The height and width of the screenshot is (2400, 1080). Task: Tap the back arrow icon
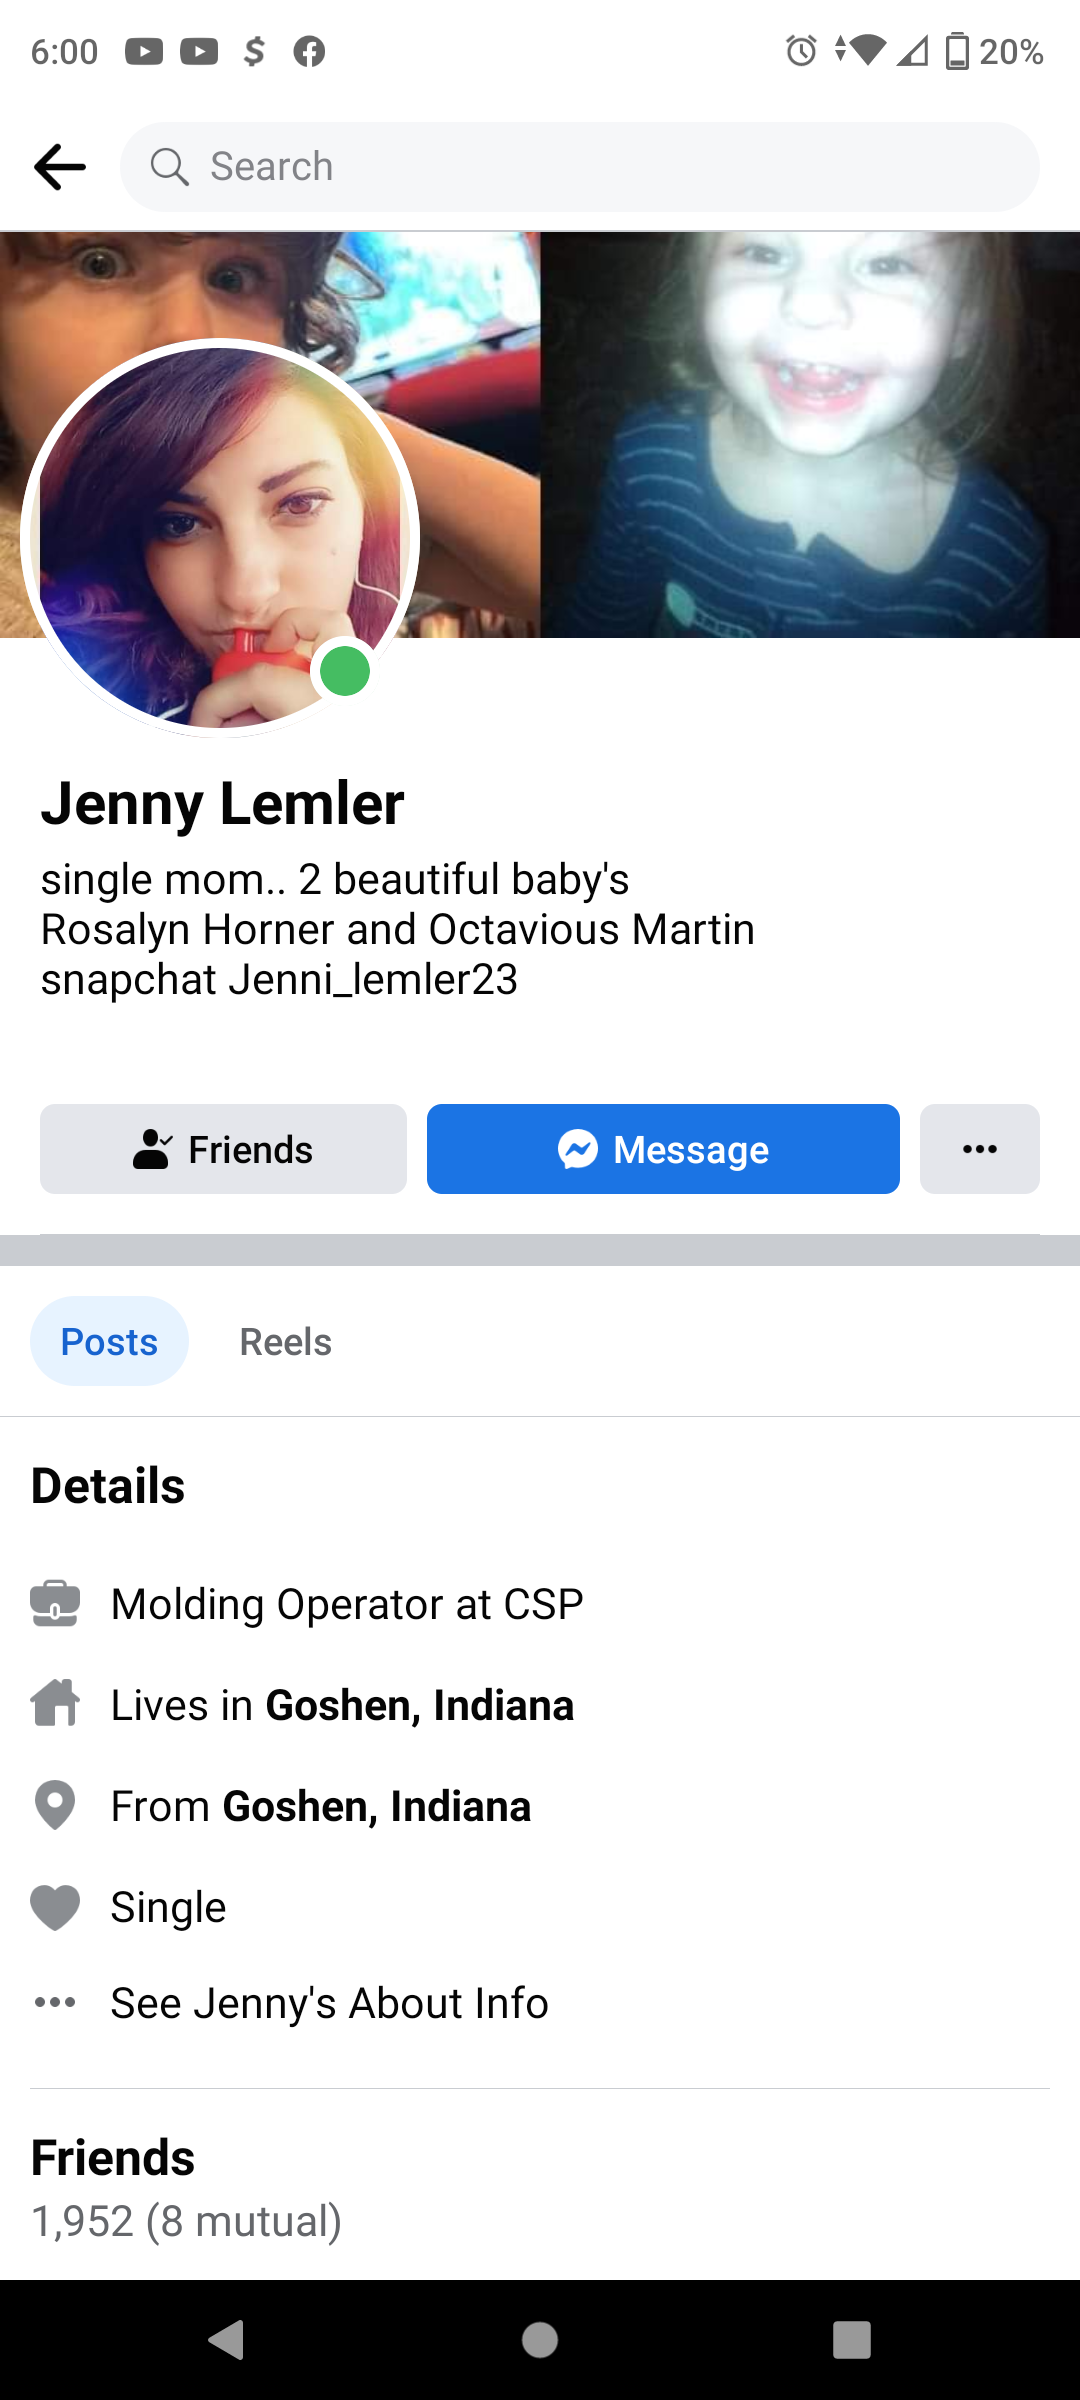pyautogui.click(x=60, y=166)
